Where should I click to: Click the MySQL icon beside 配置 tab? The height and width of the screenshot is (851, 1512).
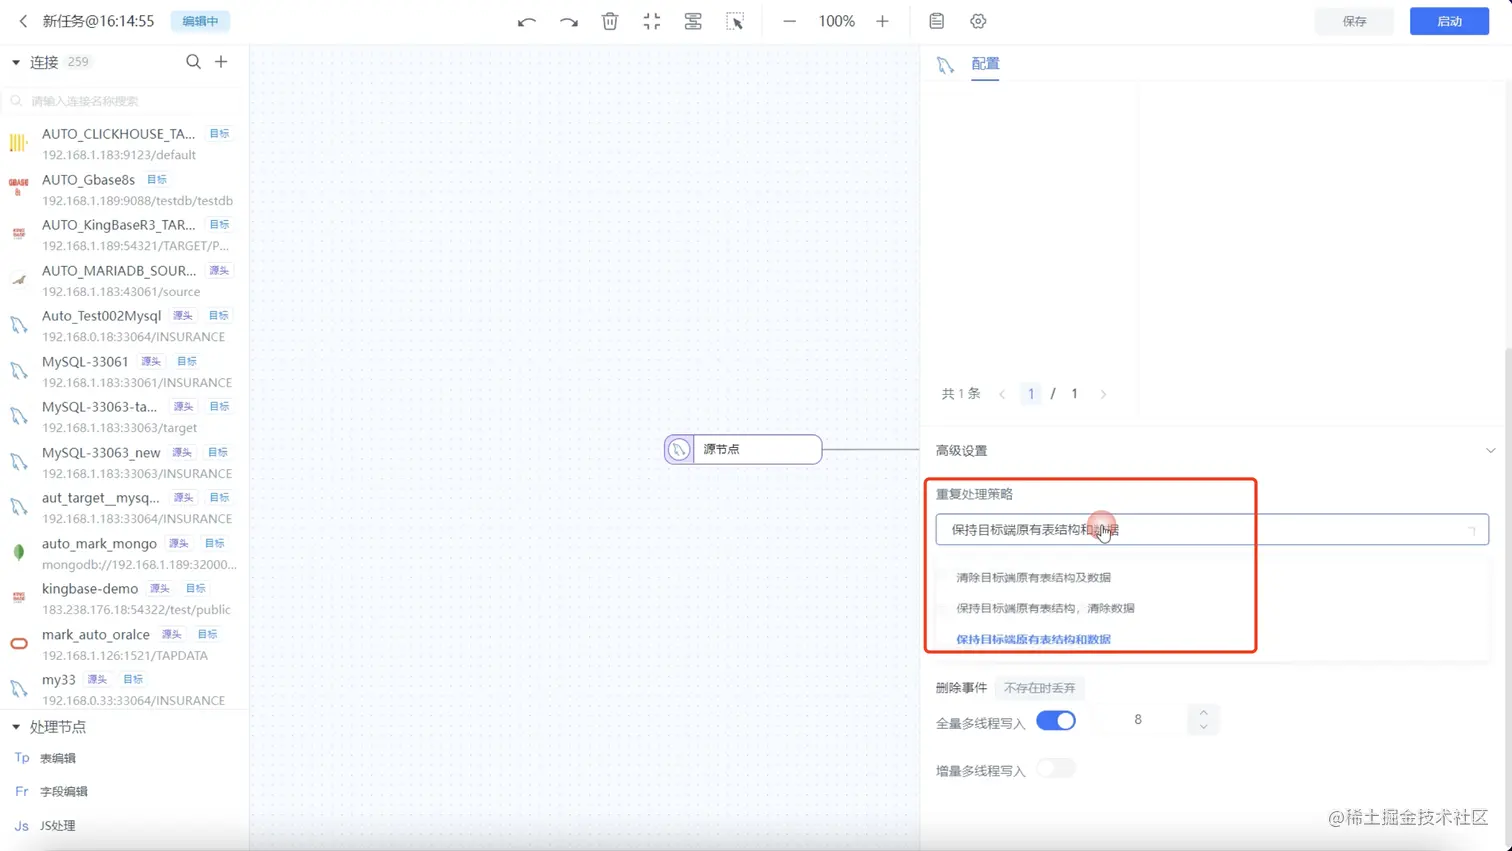(x=945, y=65)
